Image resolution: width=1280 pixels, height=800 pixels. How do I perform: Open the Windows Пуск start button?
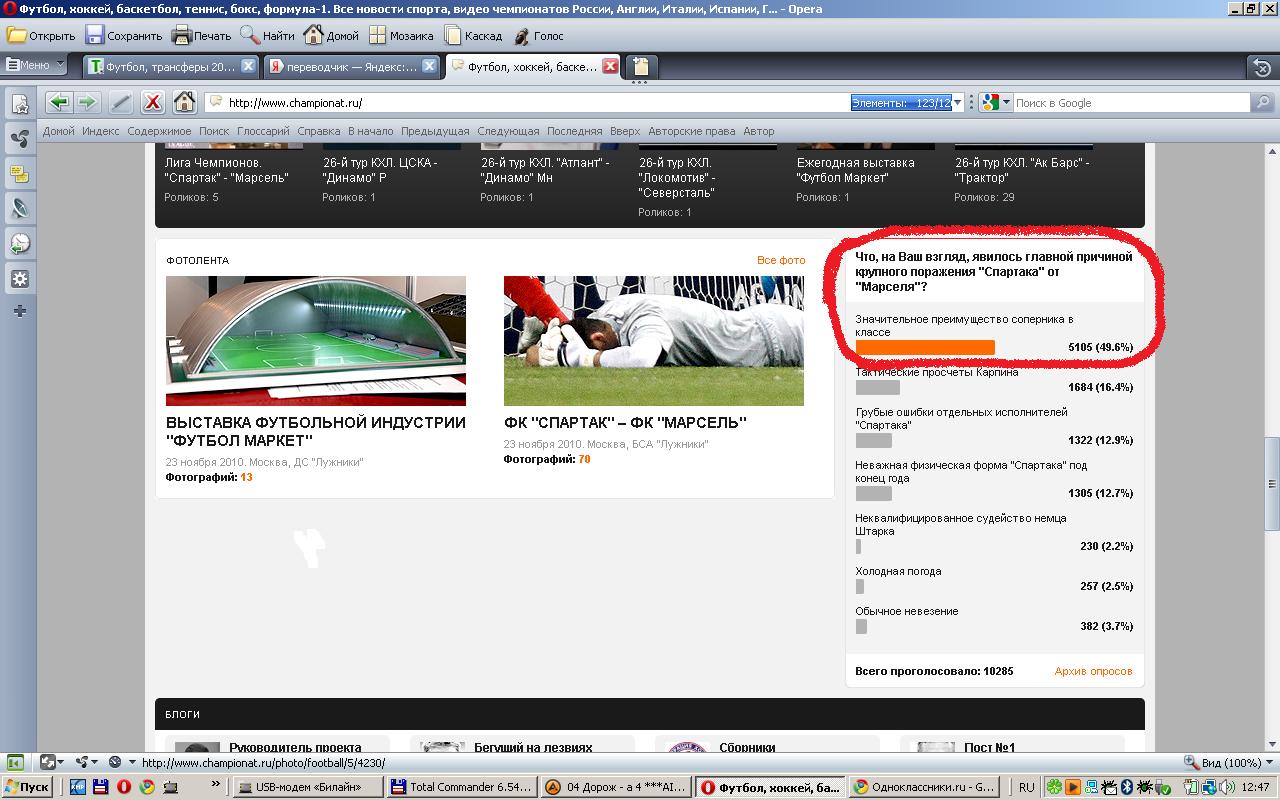(27, 787)
